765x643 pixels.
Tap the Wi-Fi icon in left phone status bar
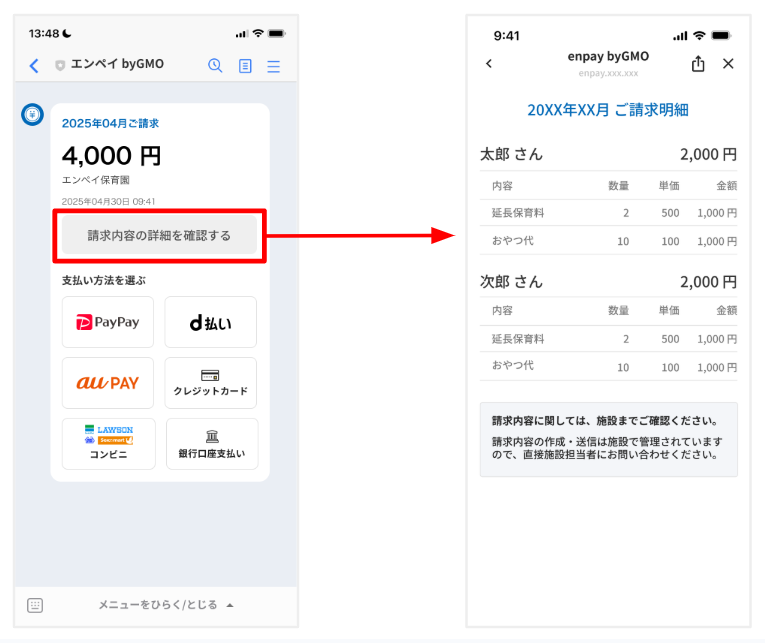[258, 33]
